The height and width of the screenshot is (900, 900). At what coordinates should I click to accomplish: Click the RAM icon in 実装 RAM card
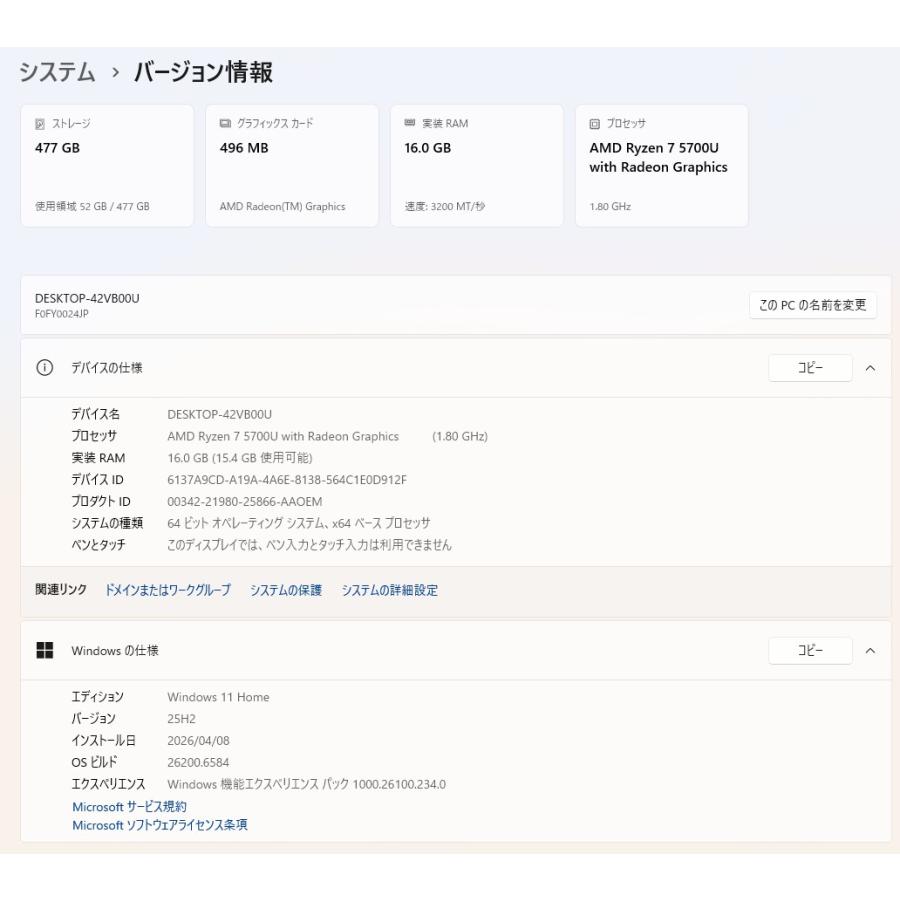(x=410, y=123)
